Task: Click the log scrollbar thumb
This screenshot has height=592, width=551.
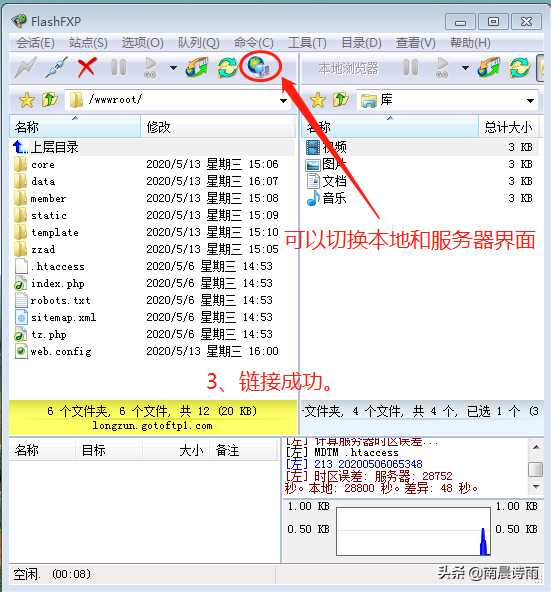Action: pos(536,470)
